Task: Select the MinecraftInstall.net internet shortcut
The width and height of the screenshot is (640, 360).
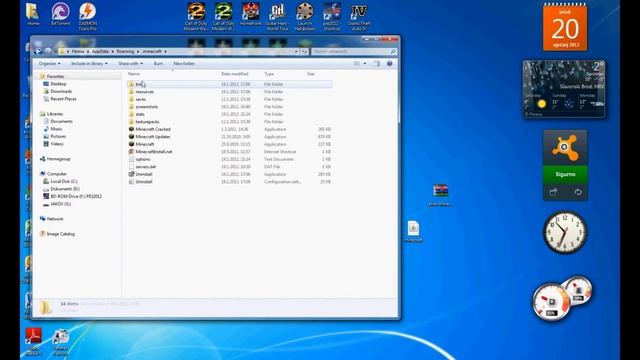Action: tap(230, 151)
